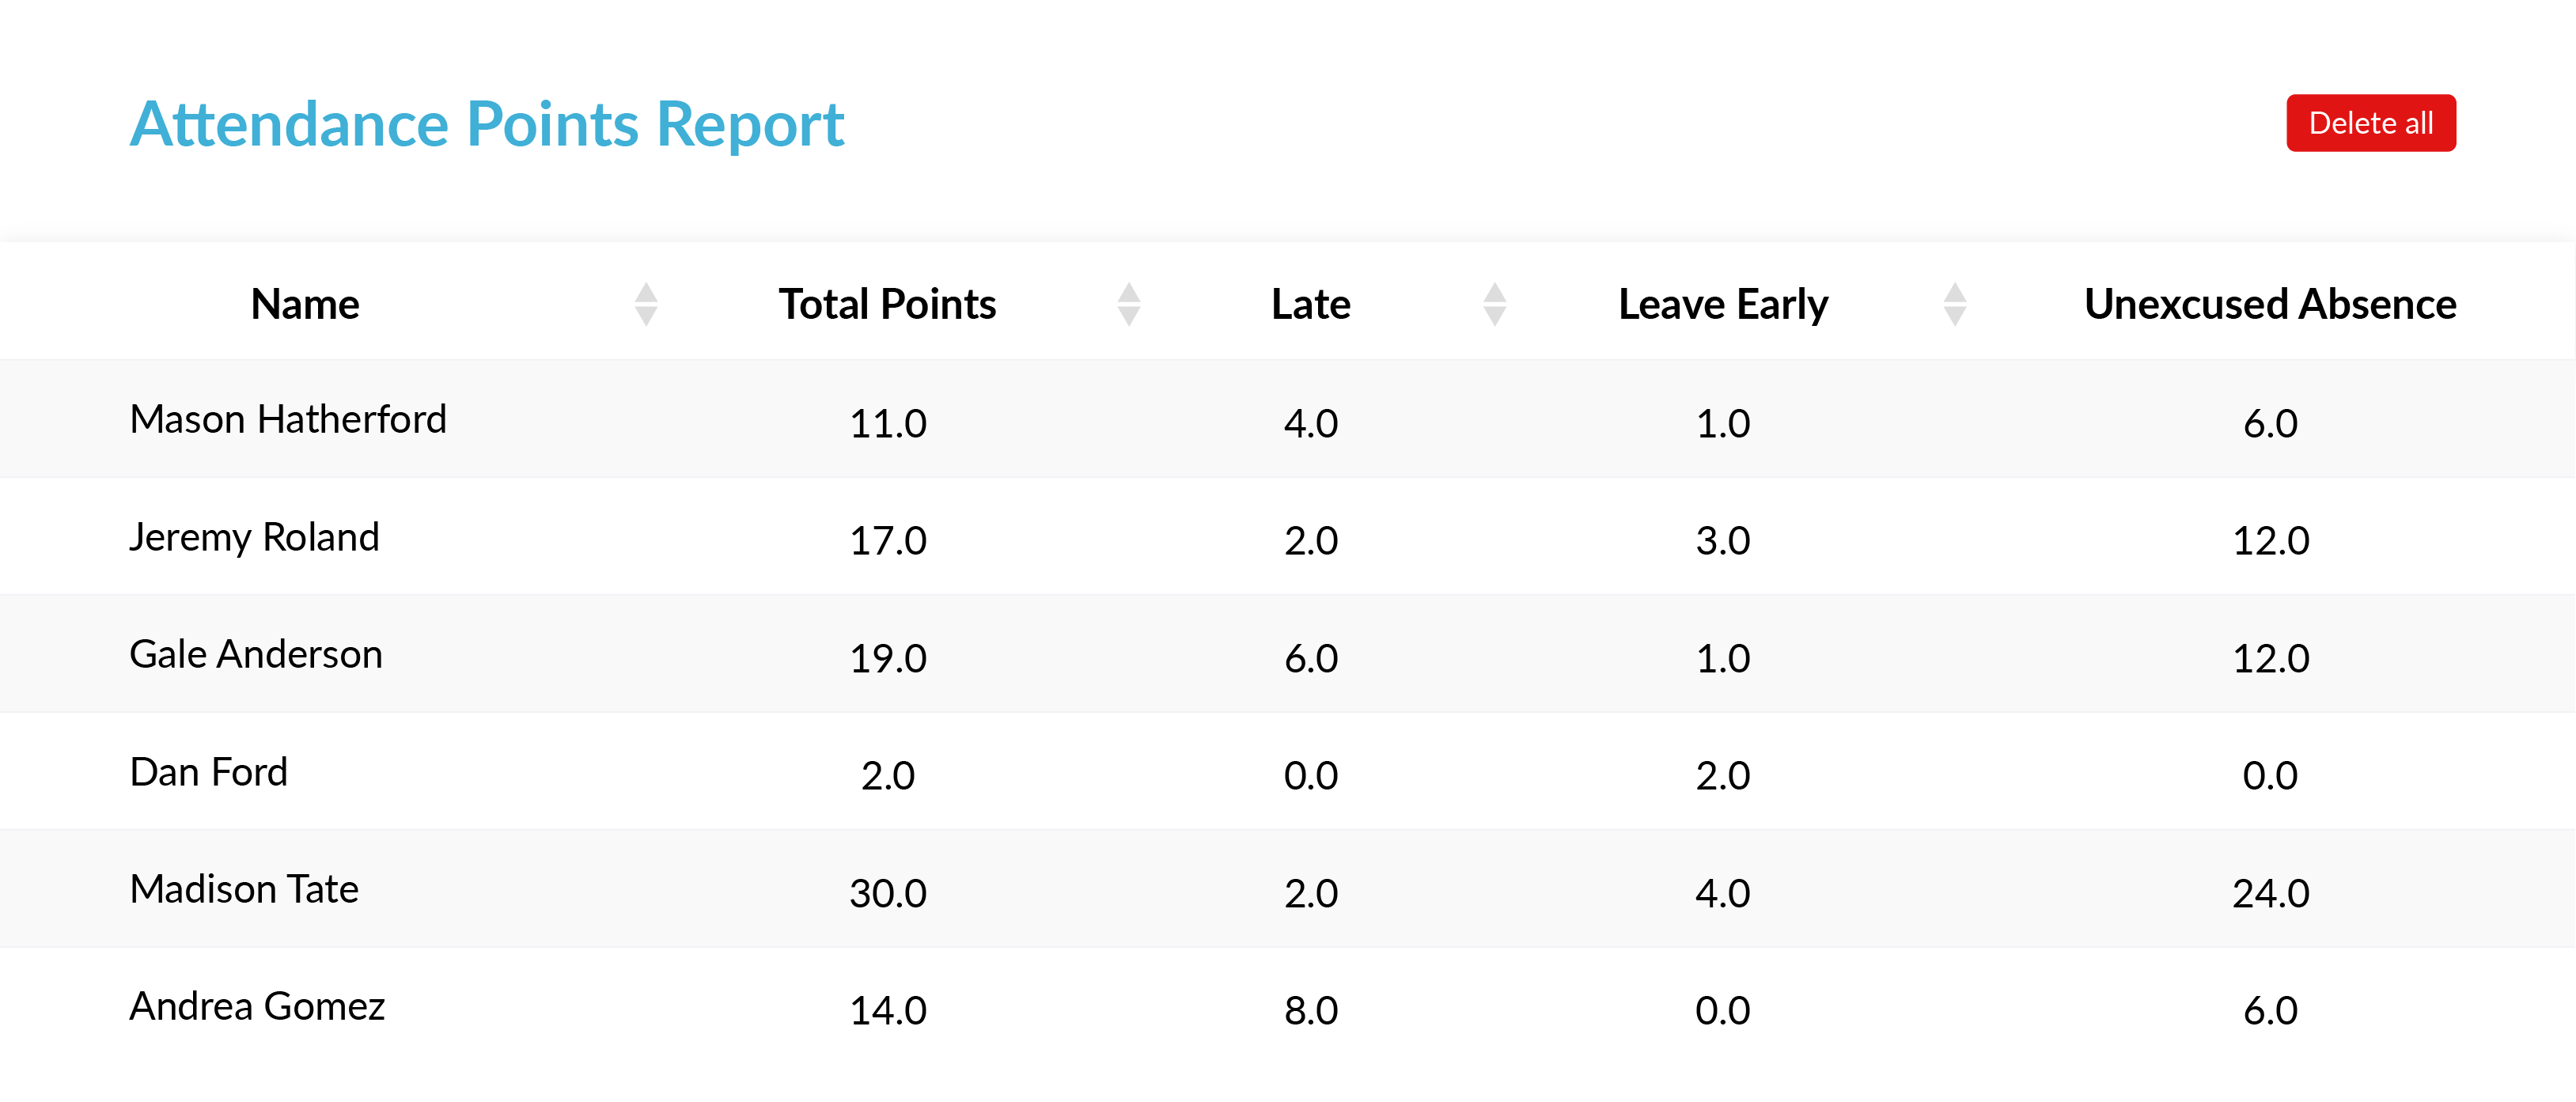2576x1102 pixels.
Task: Sort by Late column arrows icon
Action: click(1494, 304)
